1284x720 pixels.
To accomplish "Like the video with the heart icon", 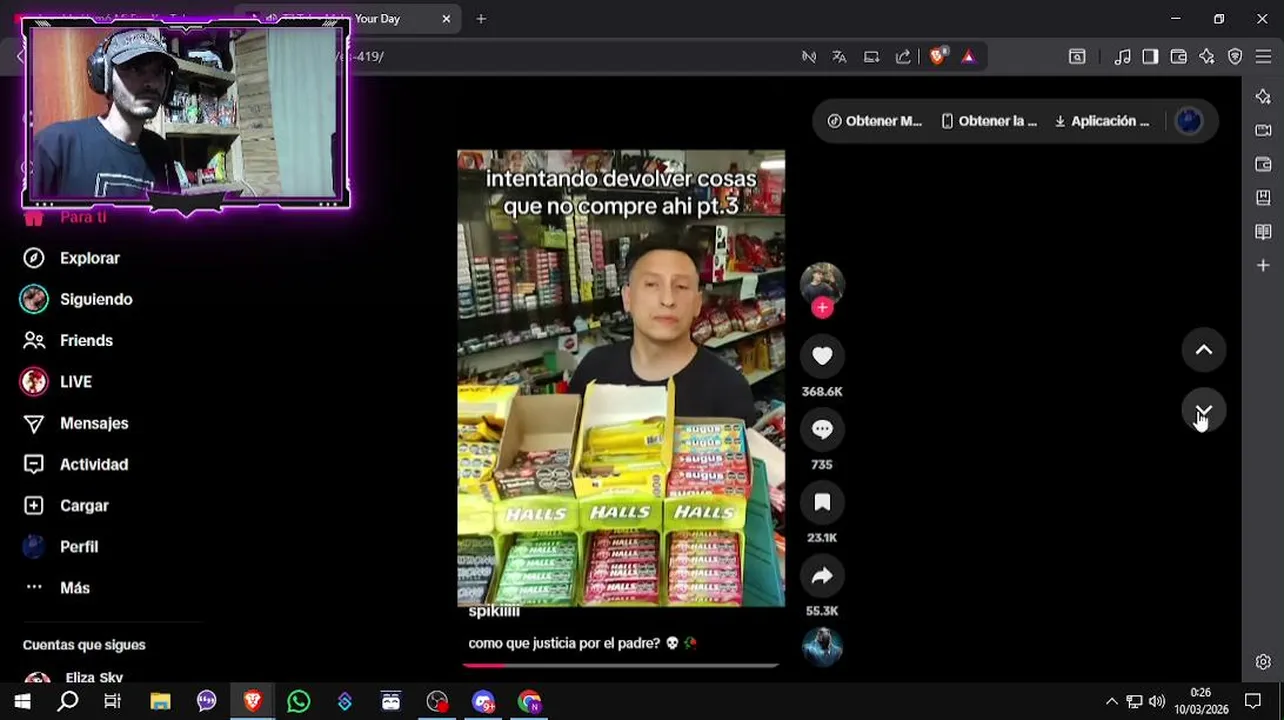I will [822, 356].
